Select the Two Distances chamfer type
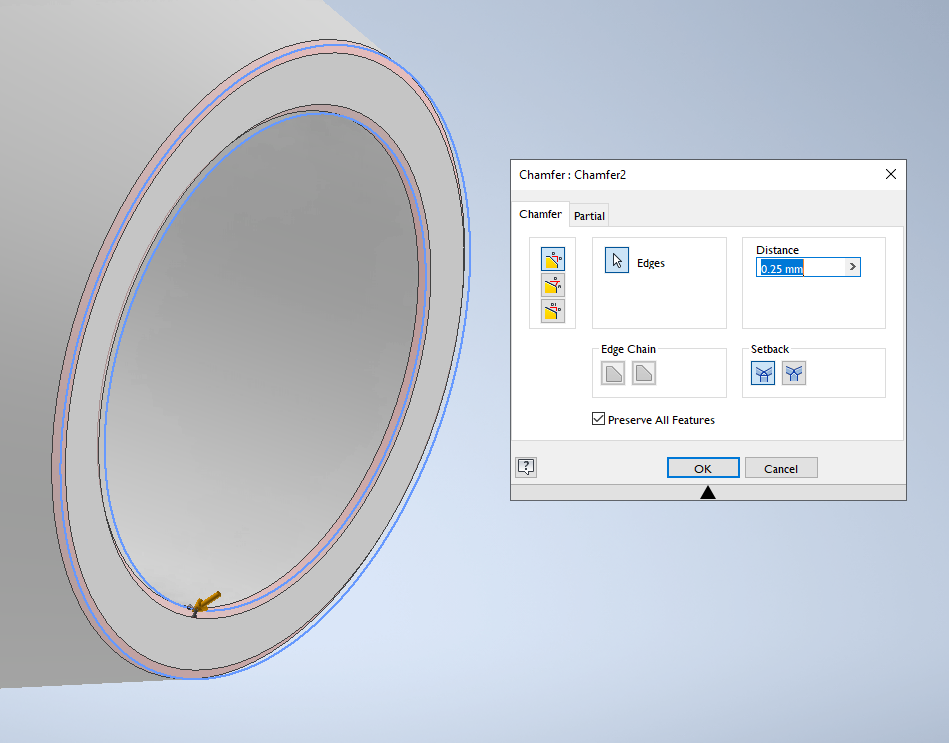 [552, 311]
